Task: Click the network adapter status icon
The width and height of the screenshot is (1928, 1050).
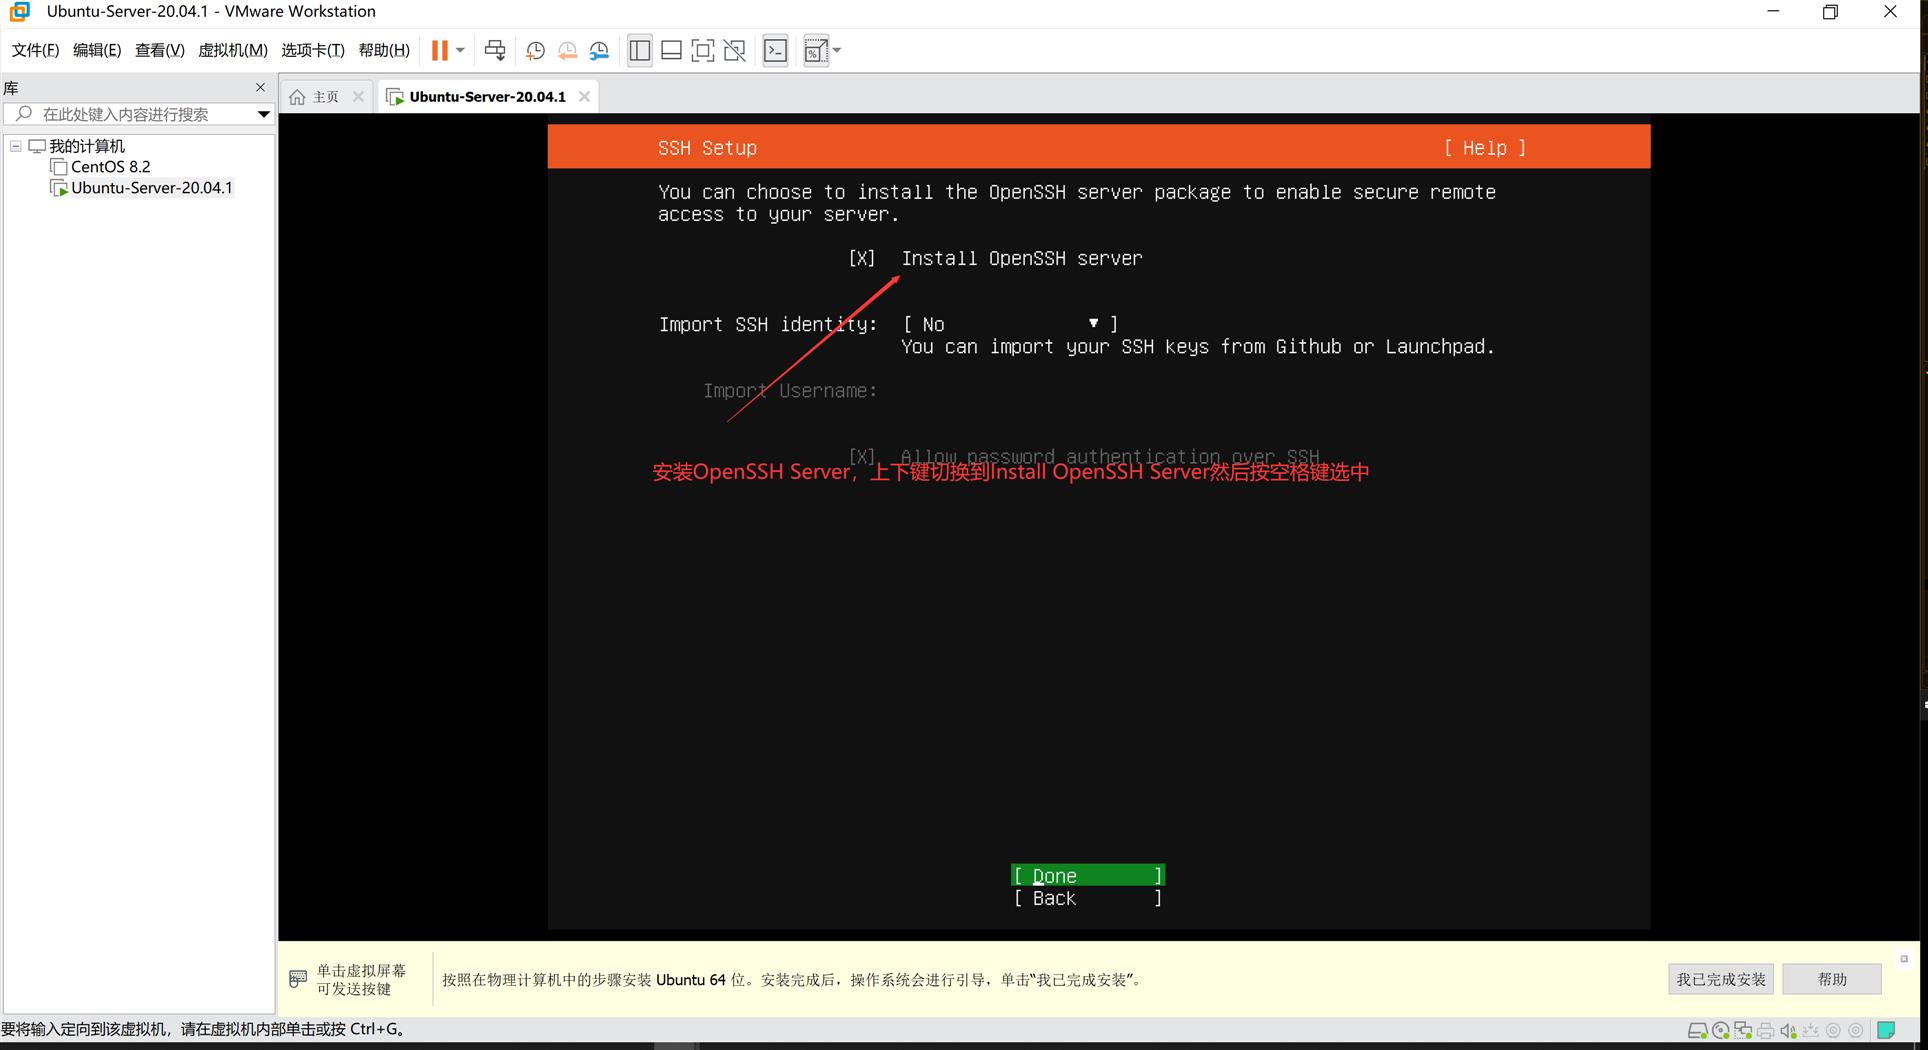Action: (1743, 1031)
